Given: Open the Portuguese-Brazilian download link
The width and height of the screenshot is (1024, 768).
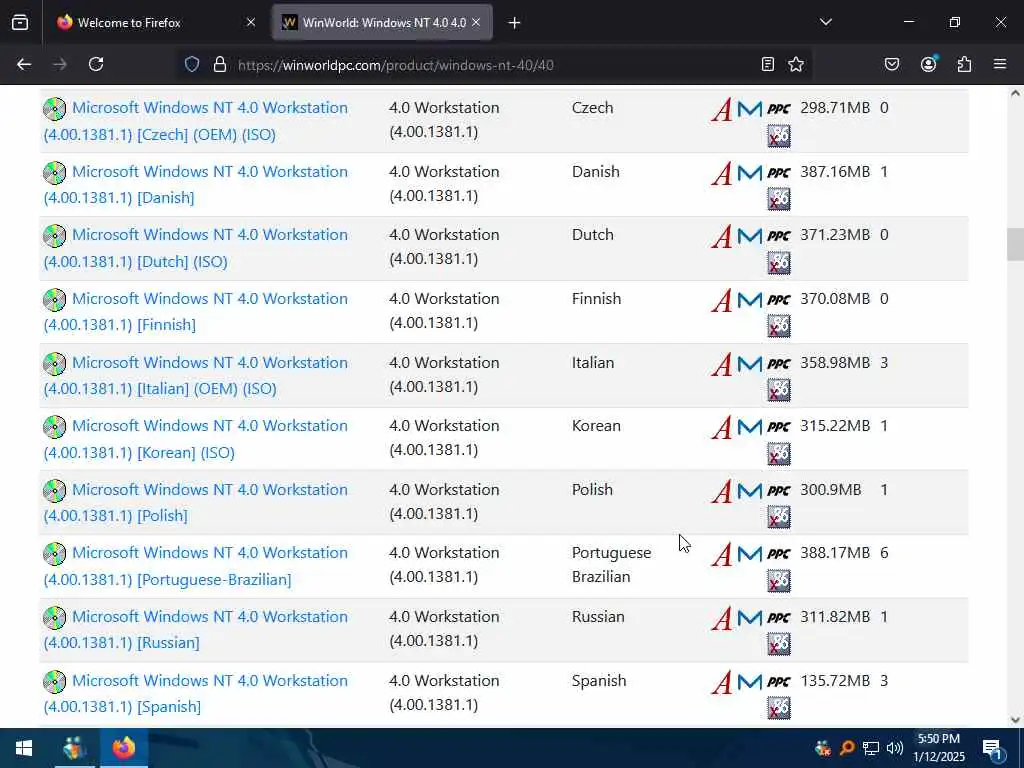Looking at the screenshot, I should (x=196, y=566).
